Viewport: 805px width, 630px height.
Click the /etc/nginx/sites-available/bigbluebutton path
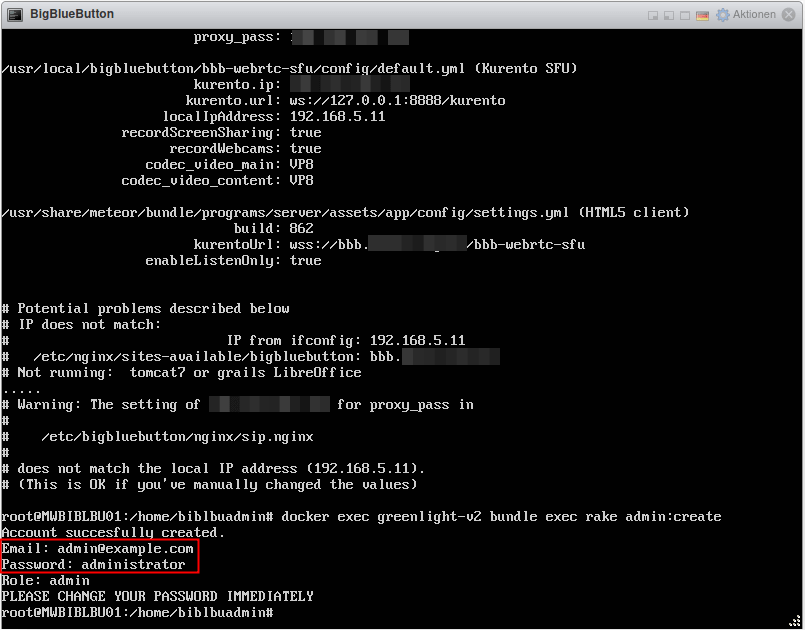(x=193, y=356)
